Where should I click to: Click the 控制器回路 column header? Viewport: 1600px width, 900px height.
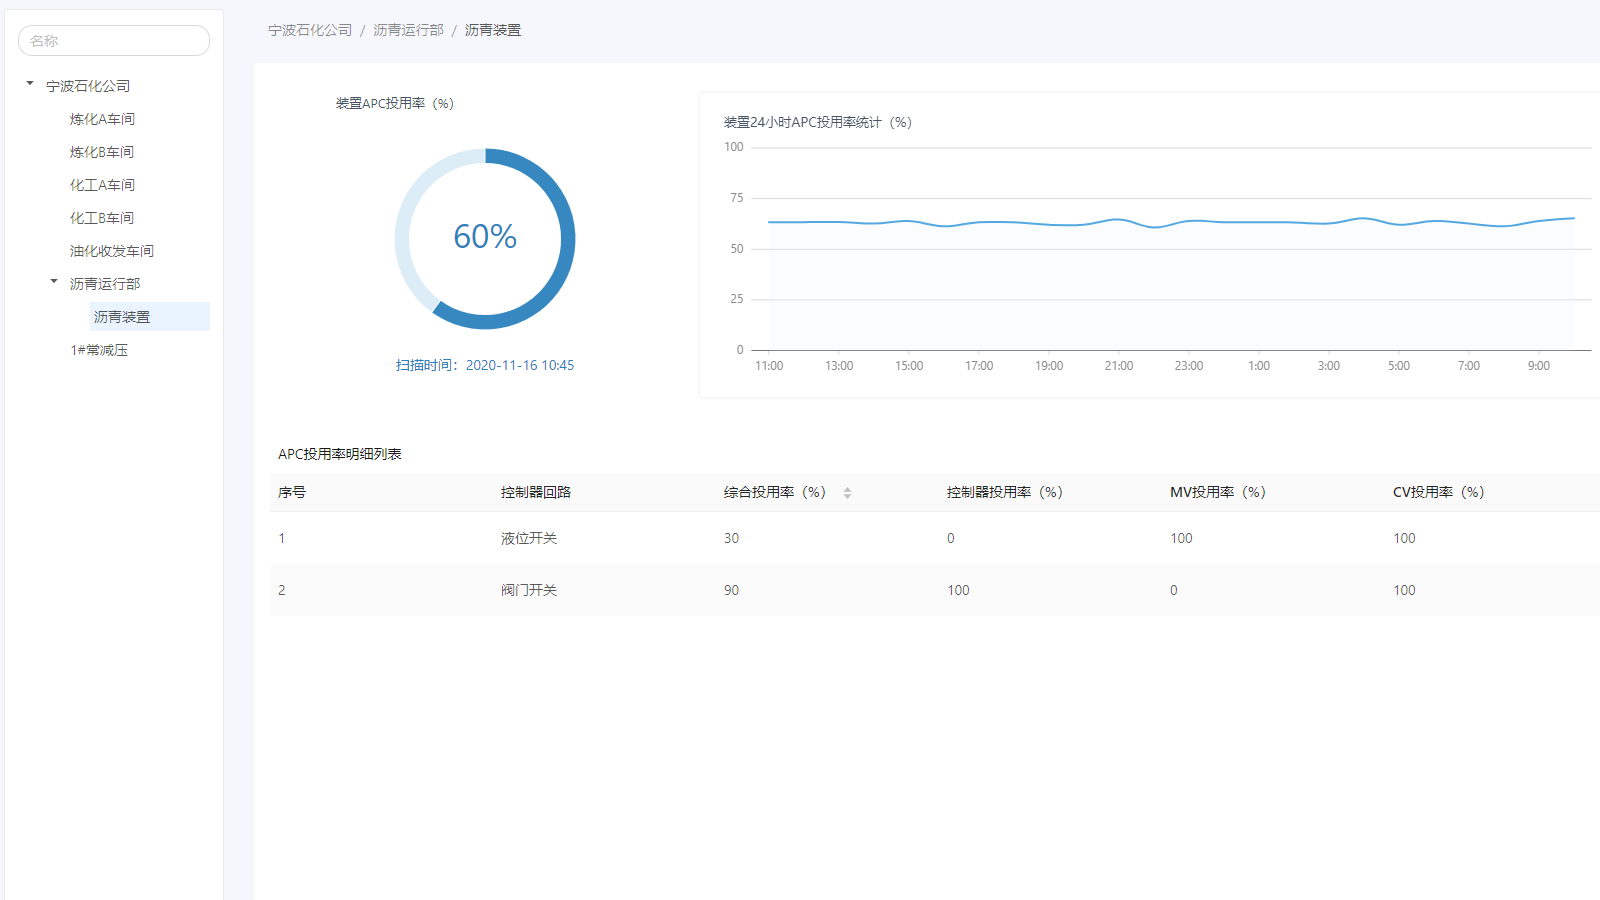click(536, 492)
